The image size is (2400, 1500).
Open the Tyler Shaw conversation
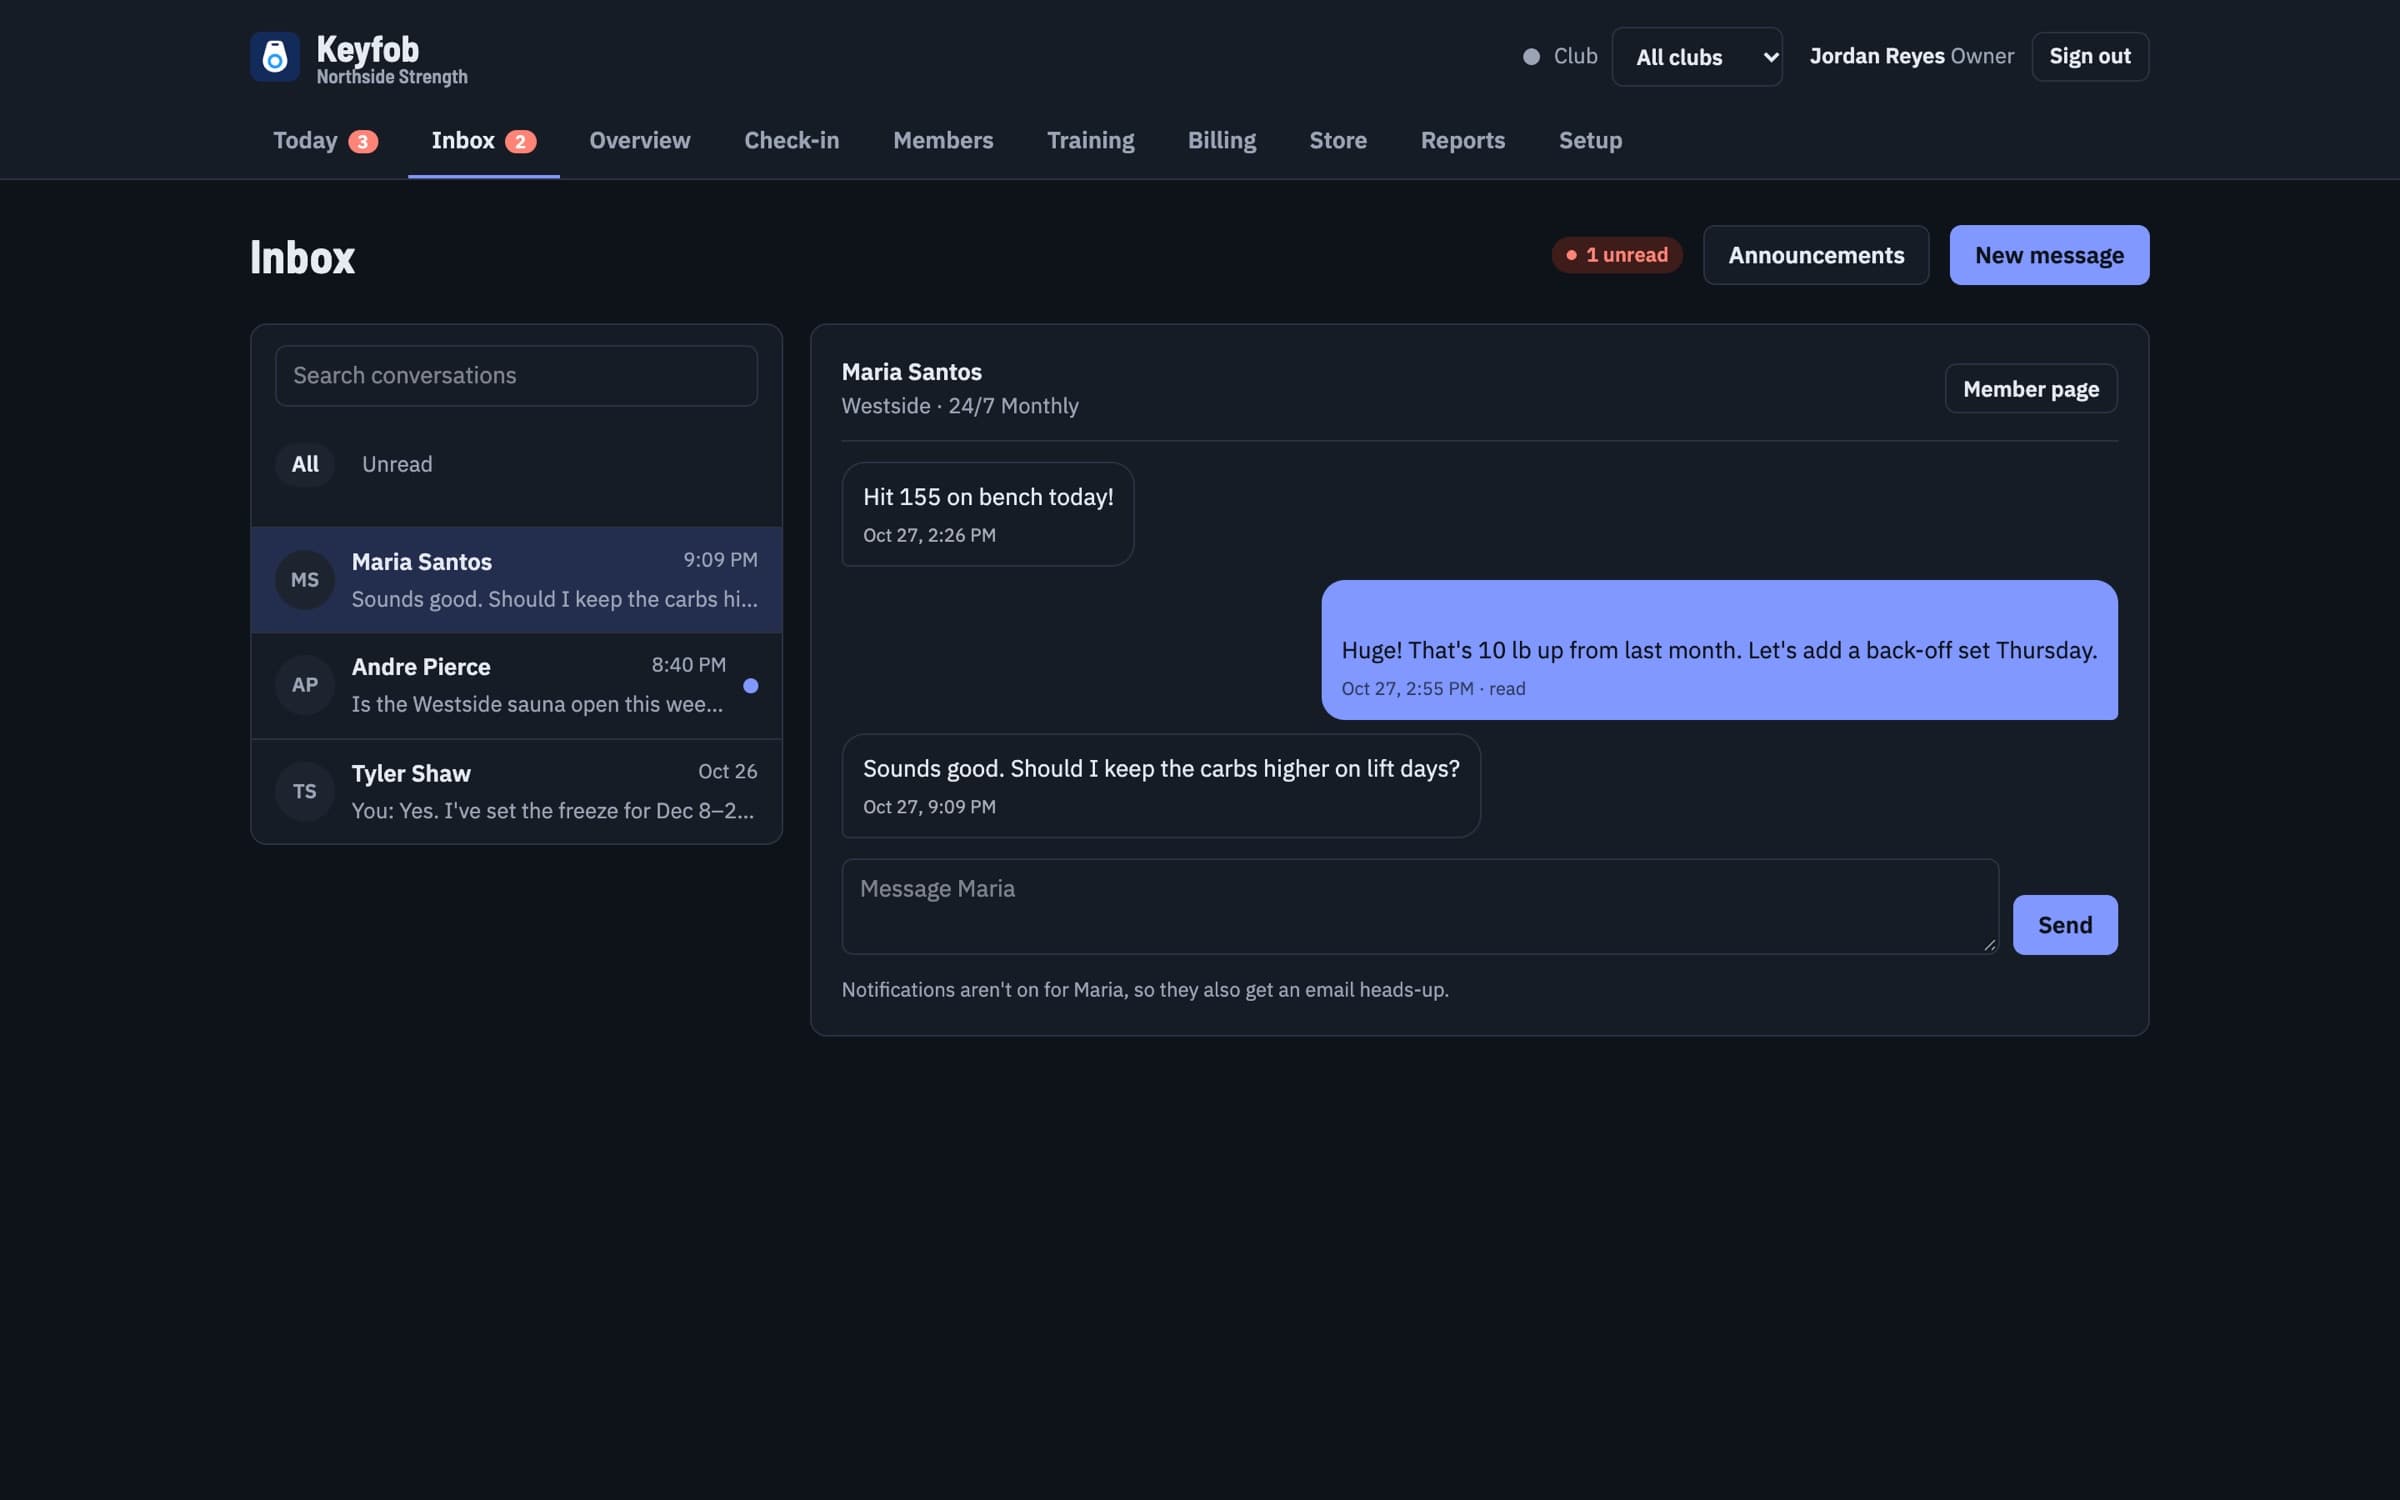pyautogui.click(x=516, y=792)
